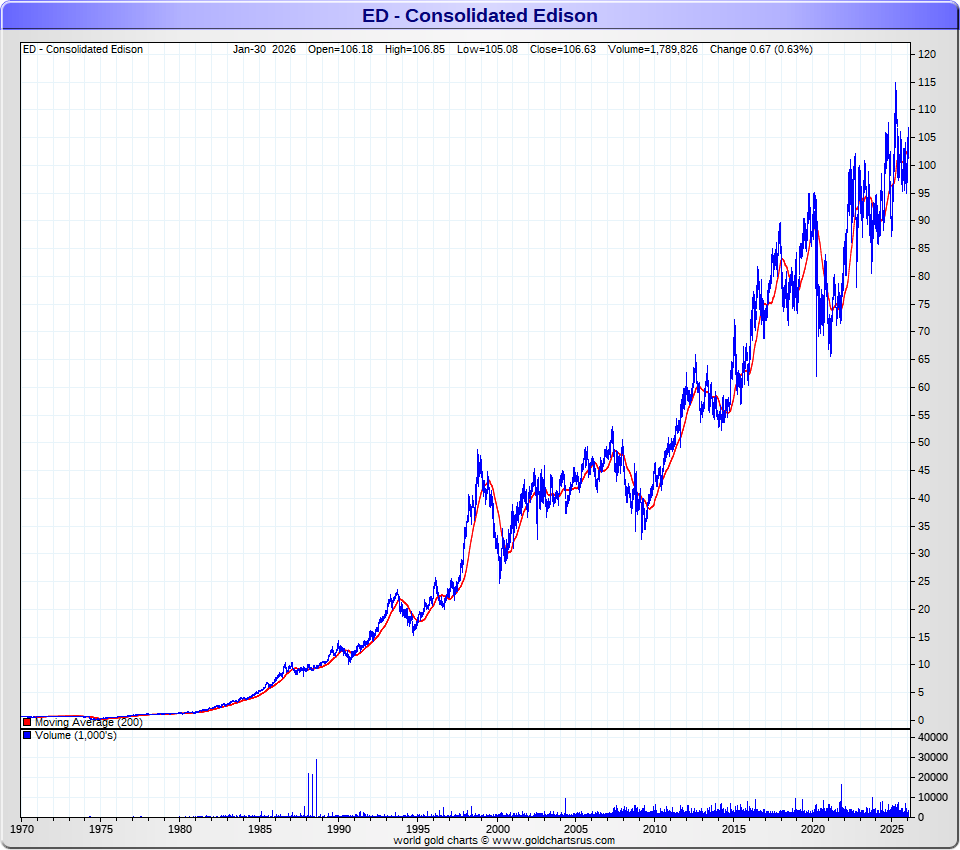Image resolution: width=960 pixels, height=850 pixels.
Task: Click the 2010 x-axis label
Action: click(x=654, y=829)
